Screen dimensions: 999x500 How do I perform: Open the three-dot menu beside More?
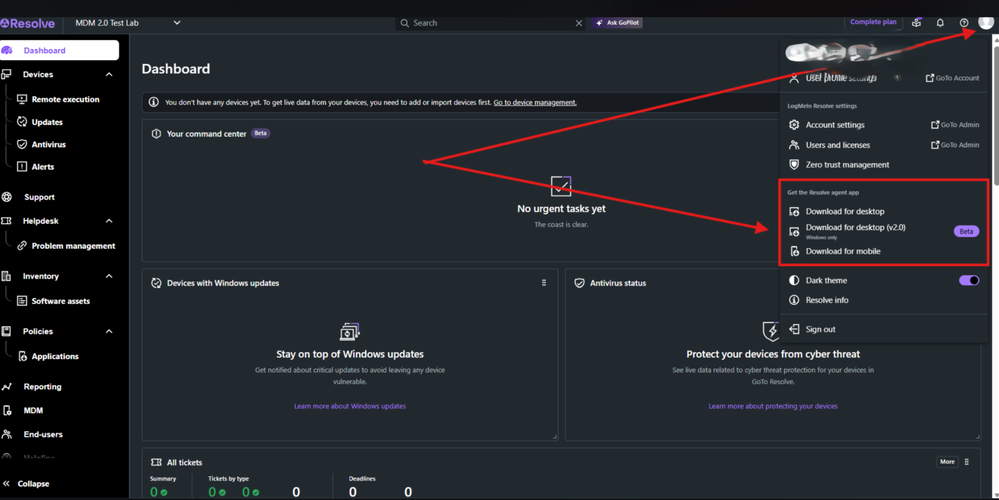point(967,462)
